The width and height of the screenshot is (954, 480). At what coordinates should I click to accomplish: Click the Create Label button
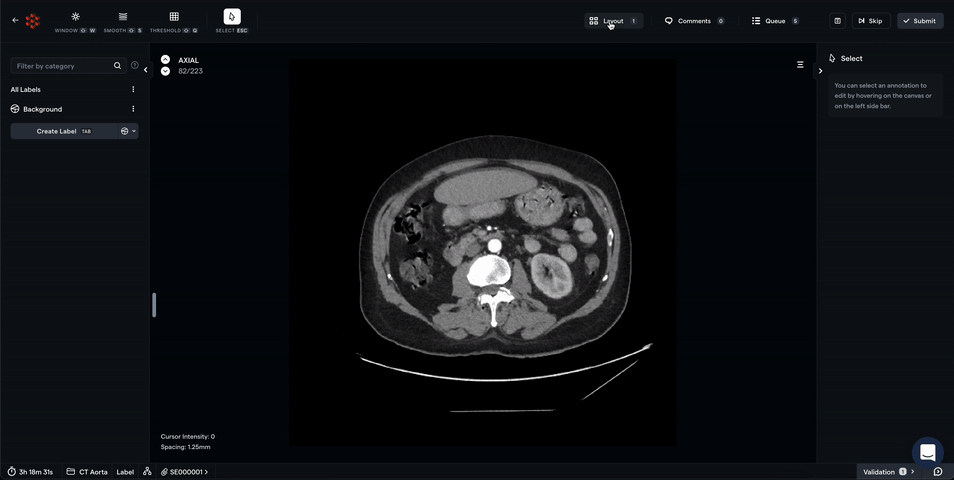click(x=64, y=131)
